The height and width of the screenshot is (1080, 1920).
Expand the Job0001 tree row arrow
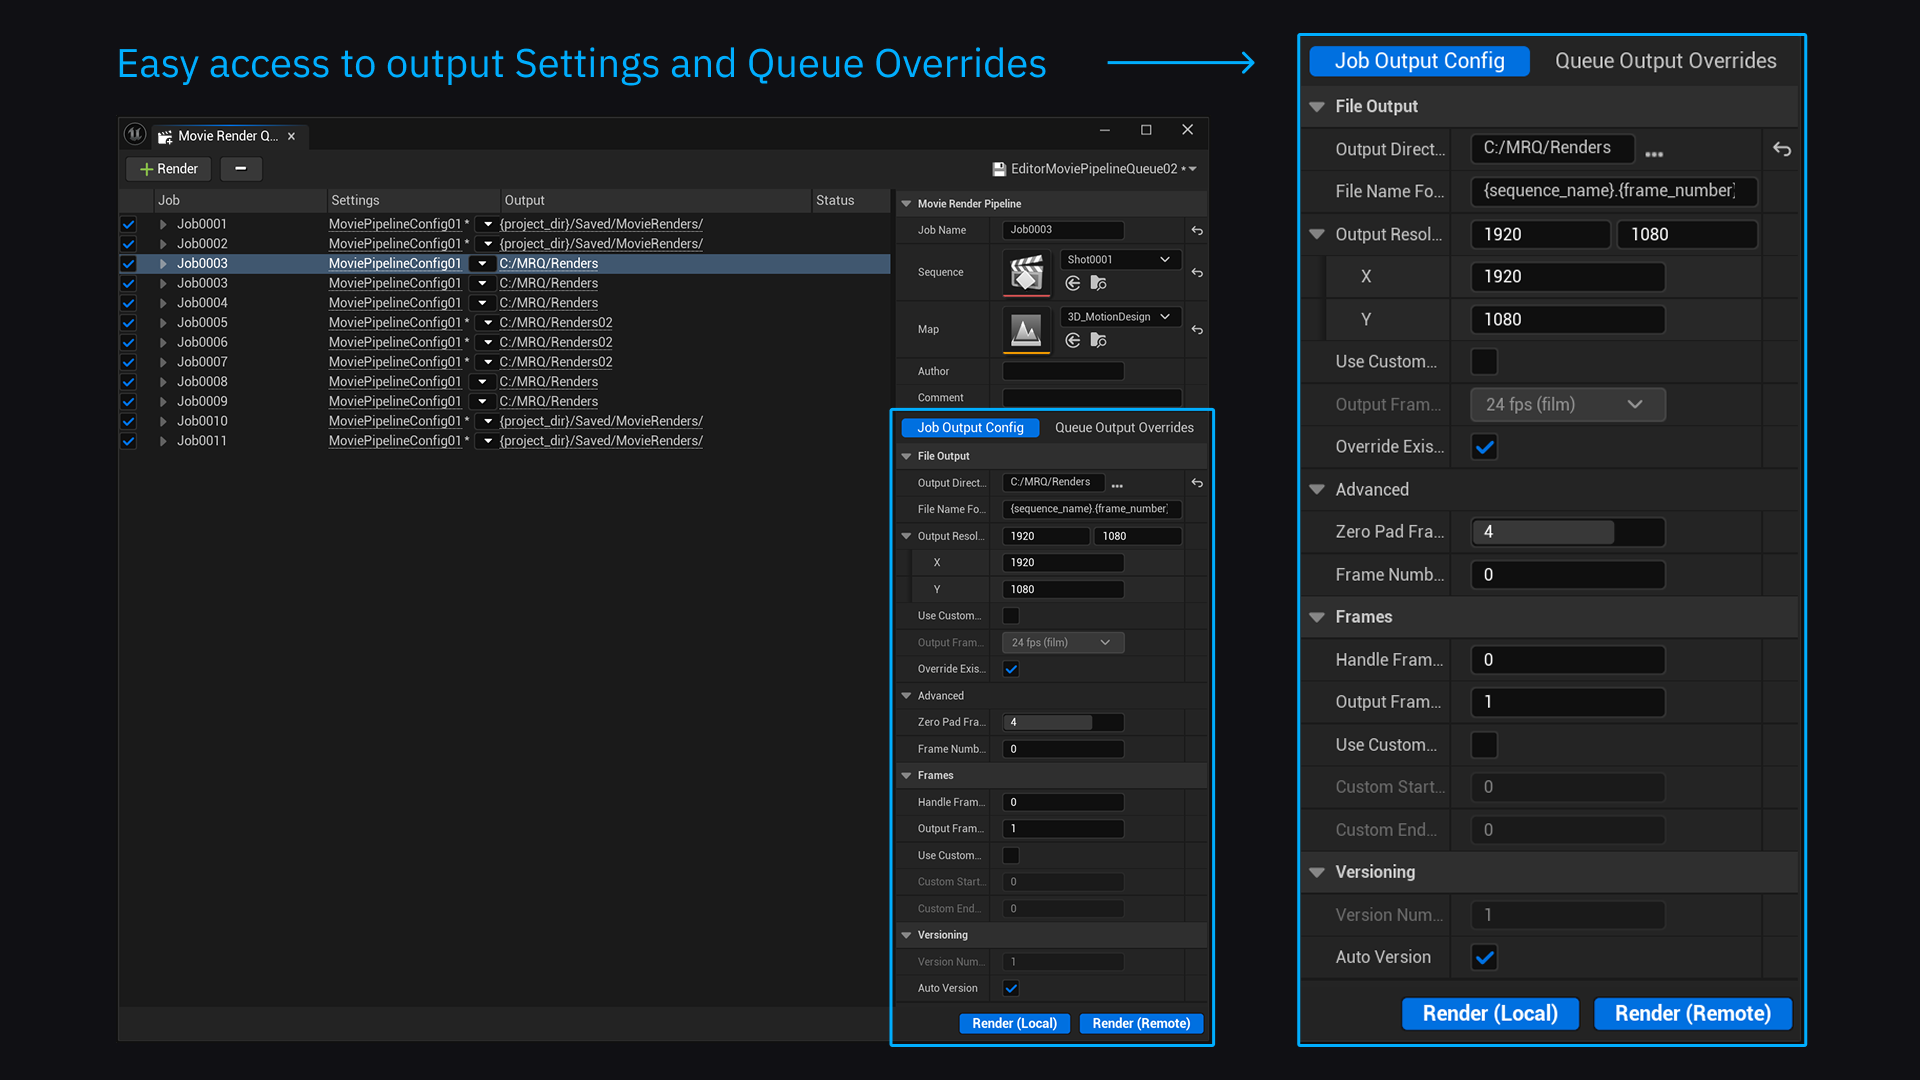point(163,225)
